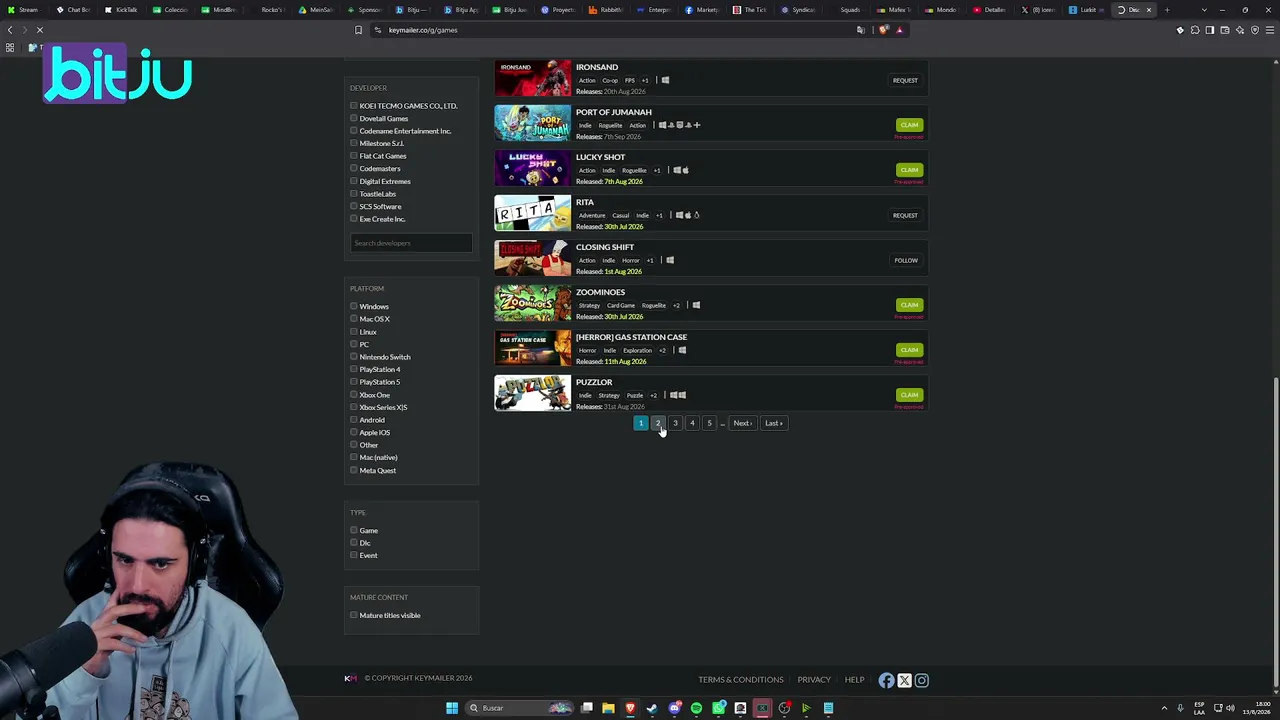1280x720 pixels.
Task: Click the volume icon in the system tray
Action: [1230, 708]
